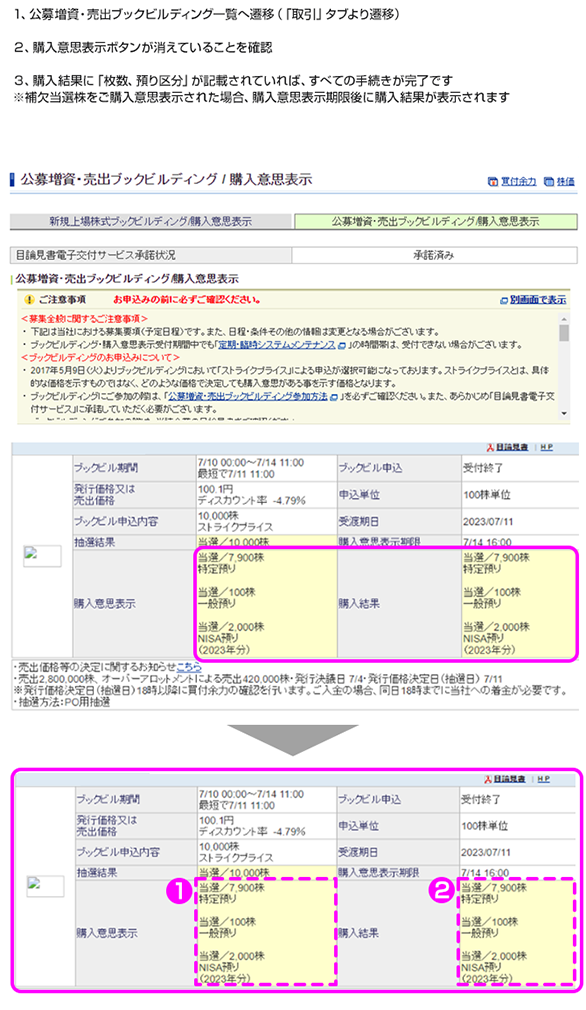Click the 購入結果 label in the second table
This screenshot has width=586, height=1010.
[359, 933]
